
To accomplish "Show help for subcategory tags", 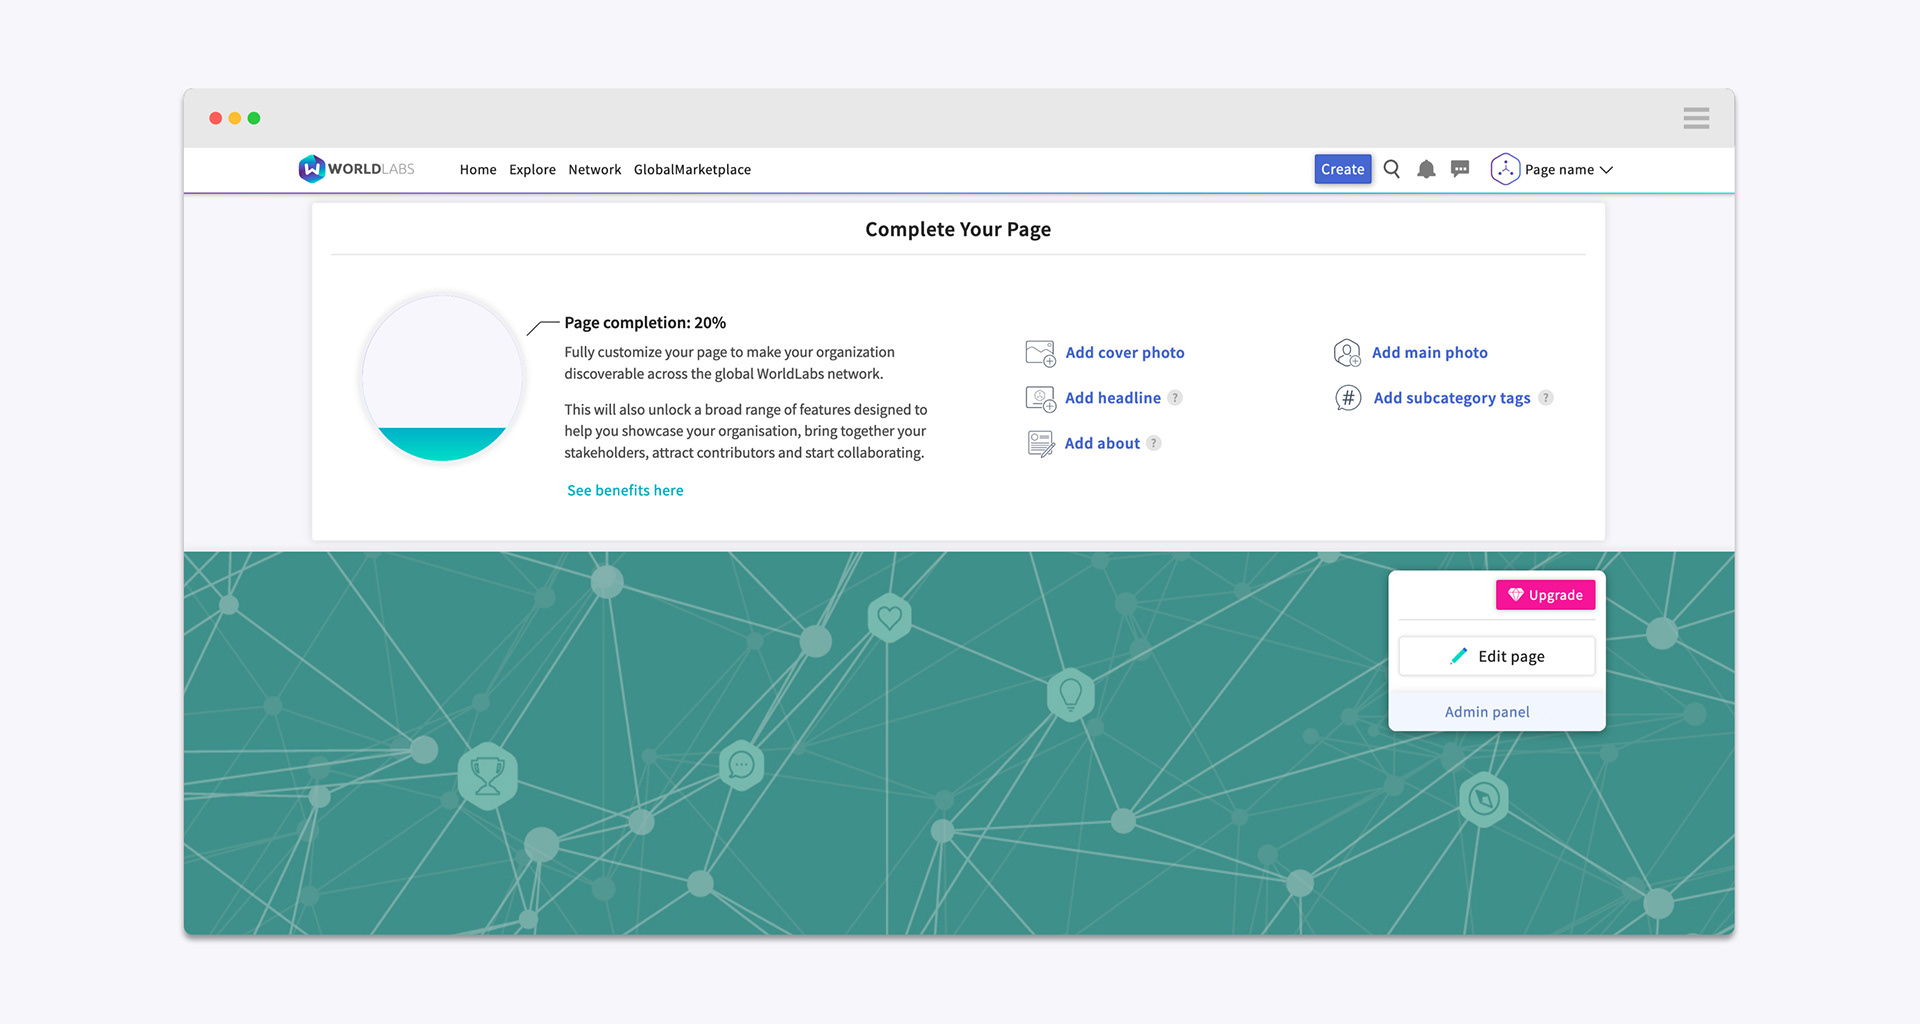I will click(1545, 398).
